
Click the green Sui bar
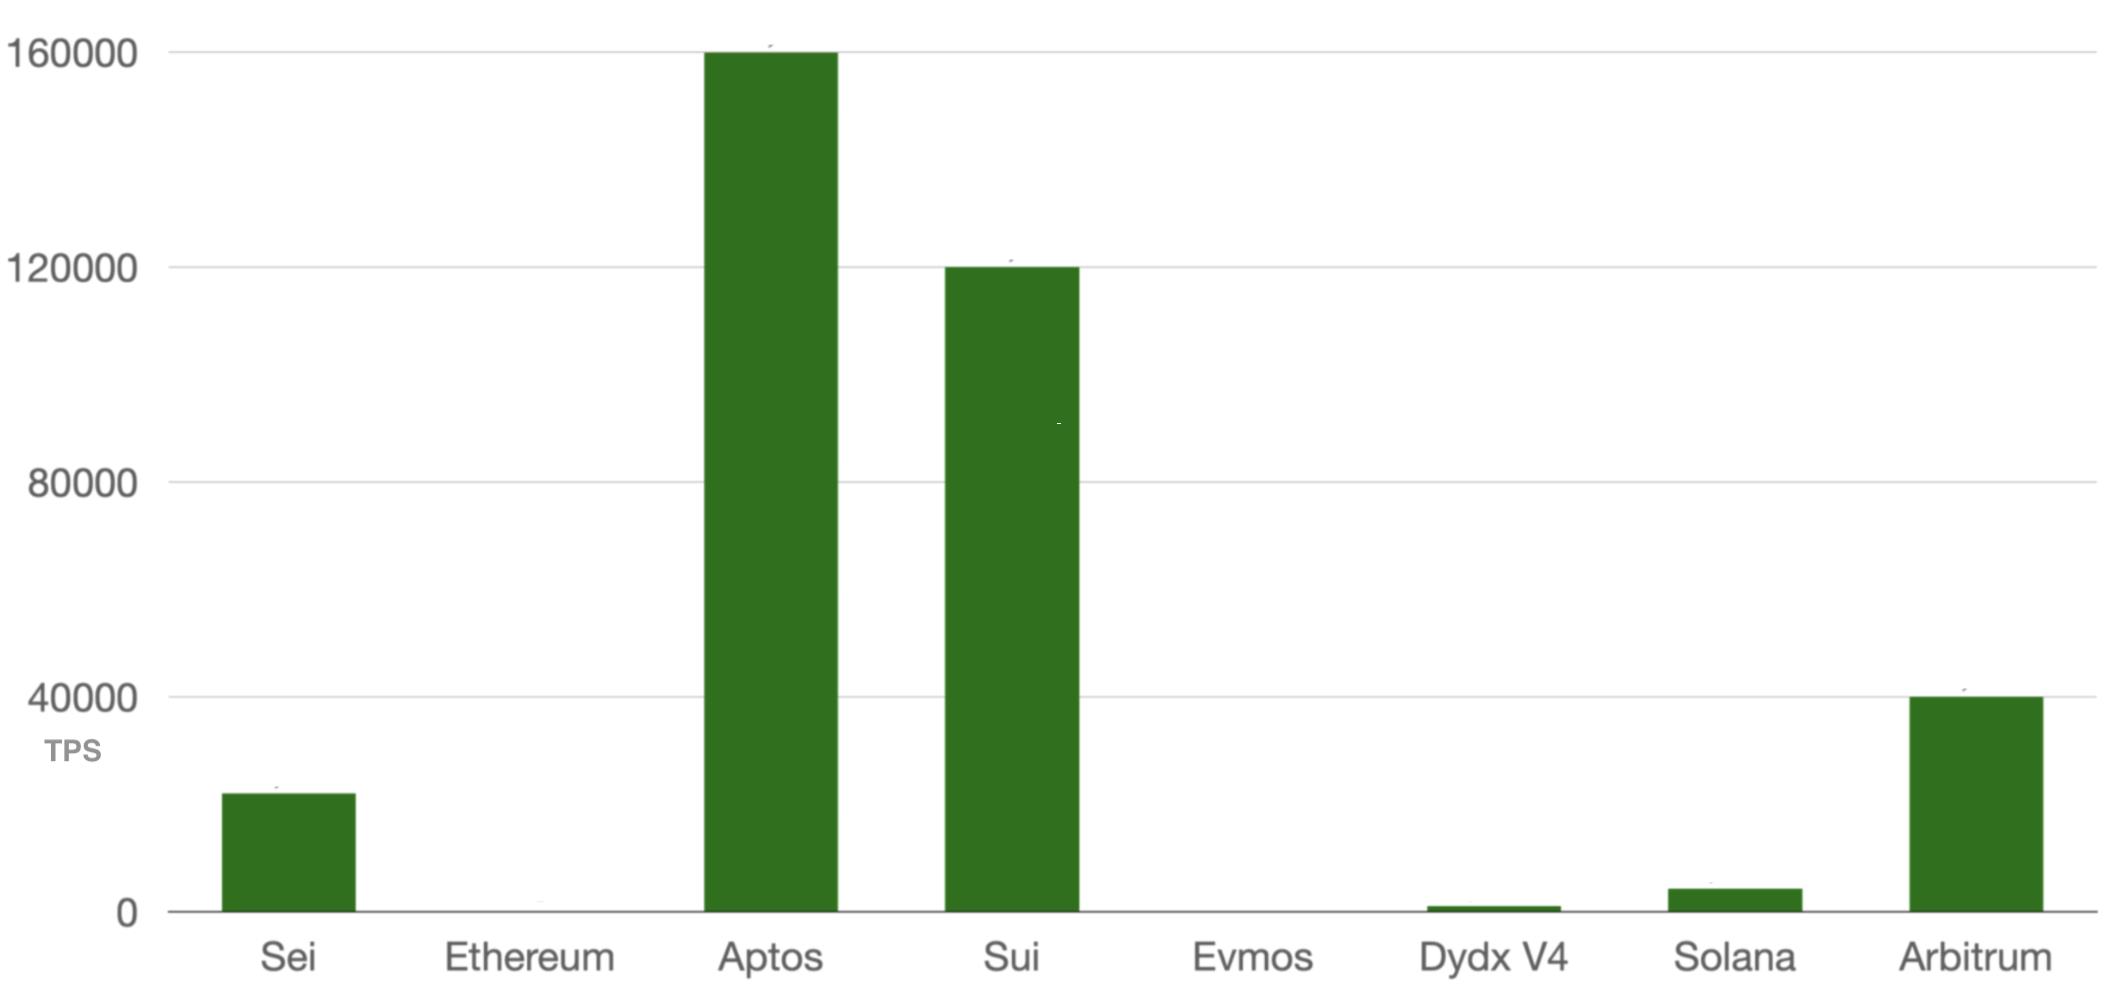click(x=1011, y=589)
